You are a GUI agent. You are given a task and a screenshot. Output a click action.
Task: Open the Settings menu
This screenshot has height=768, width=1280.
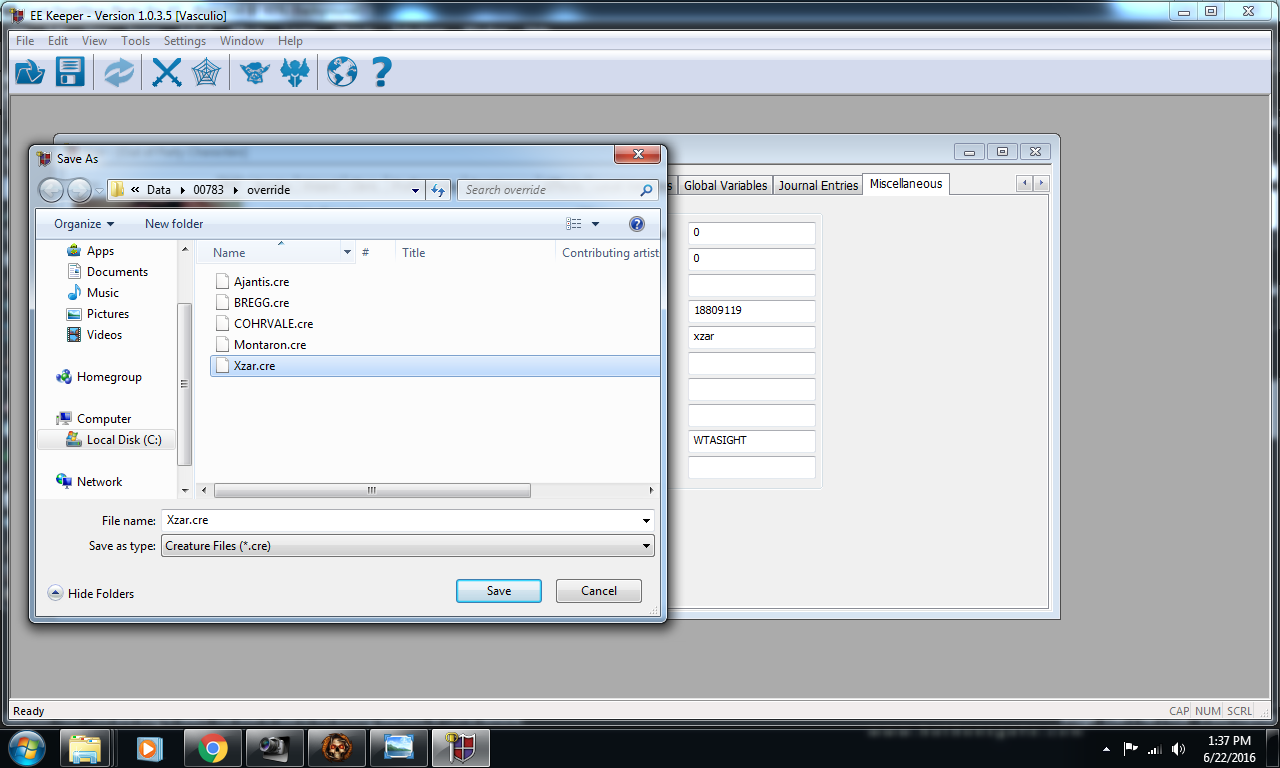click(x=184, y=41)
